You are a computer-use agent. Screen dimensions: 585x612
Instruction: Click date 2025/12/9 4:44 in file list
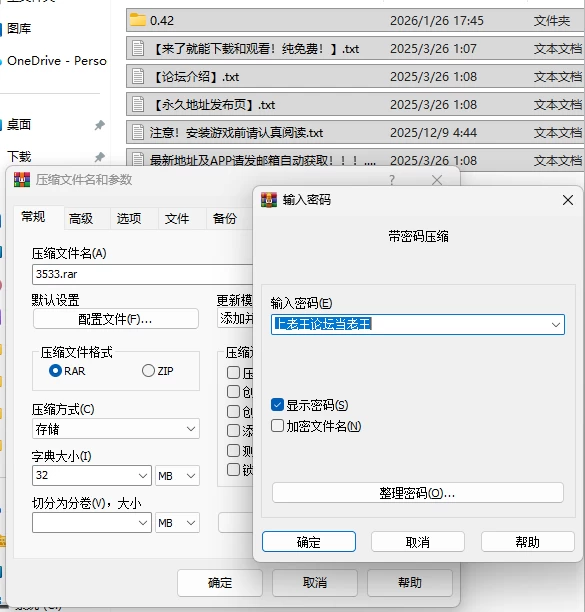pos(433,133)
